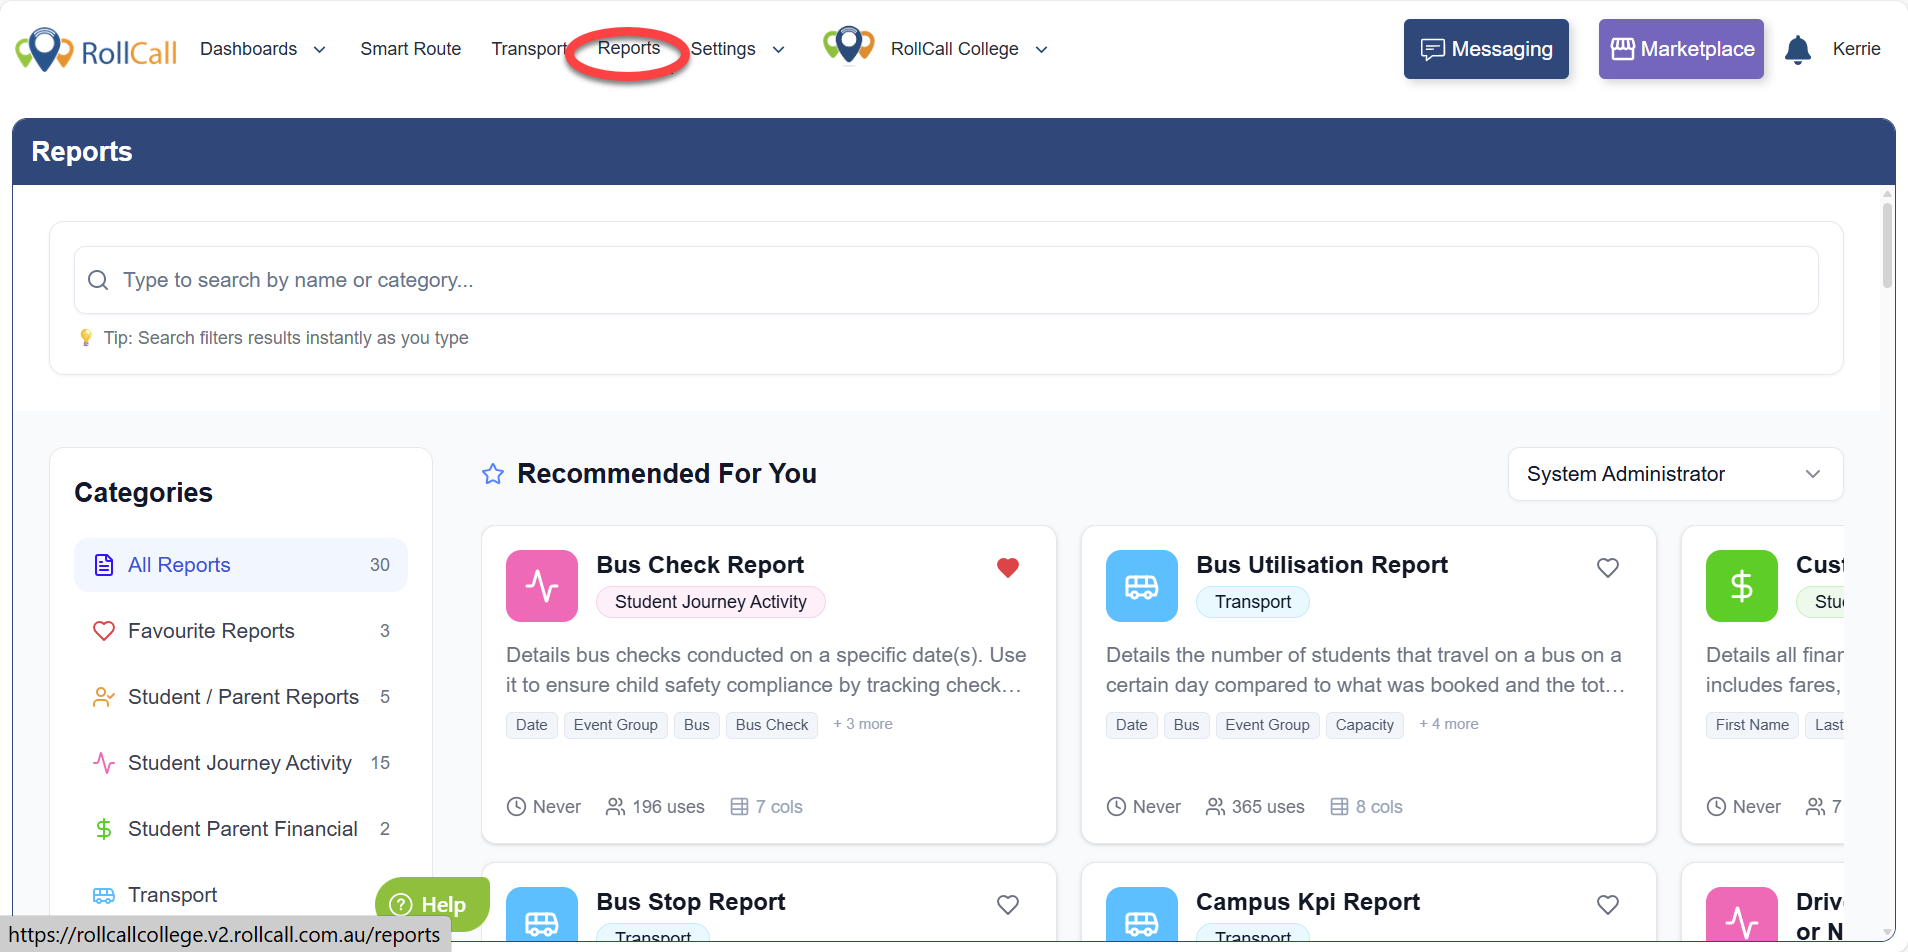This screenshot has width=1908, height=952.
Task: Open the Bus Stop Report title
Action: coord(691,902)
